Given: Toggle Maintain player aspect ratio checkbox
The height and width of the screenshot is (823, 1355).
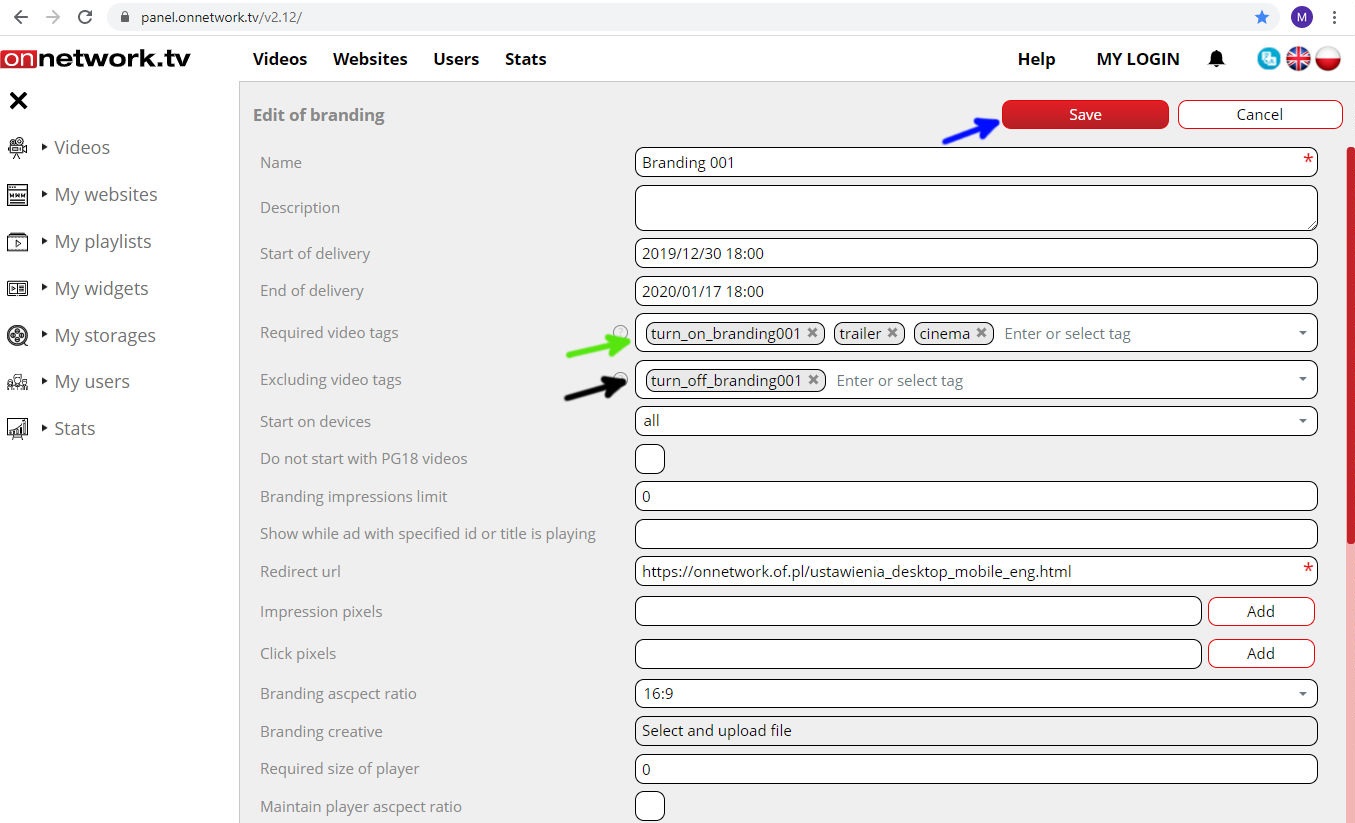Looking at the screenshot, I should [x=650, y=806].
